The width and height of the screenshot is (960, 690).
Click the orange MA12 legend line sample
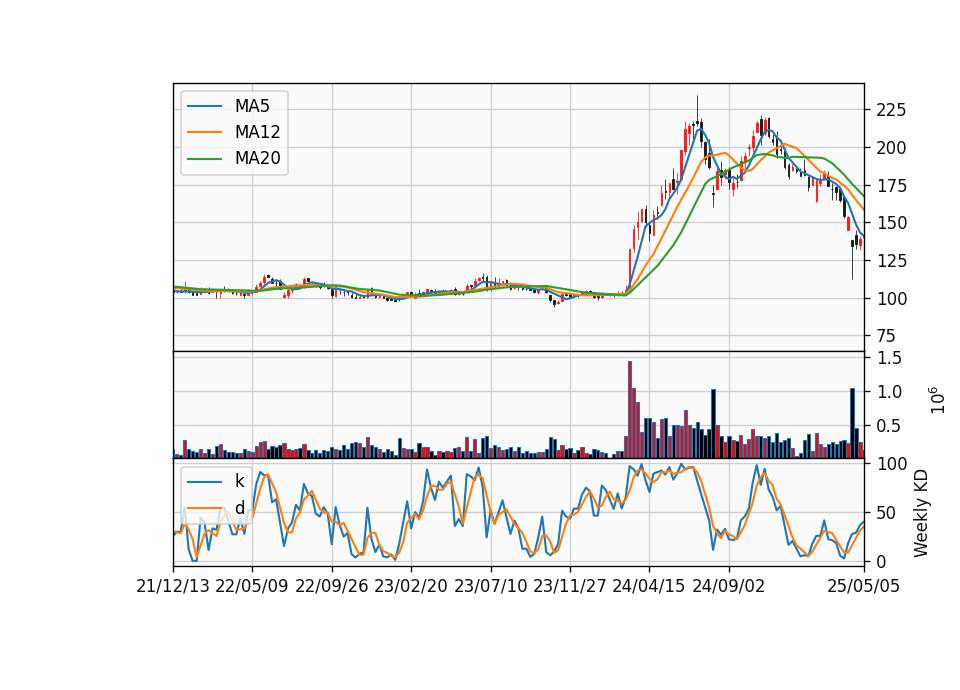tap(204, 132)
